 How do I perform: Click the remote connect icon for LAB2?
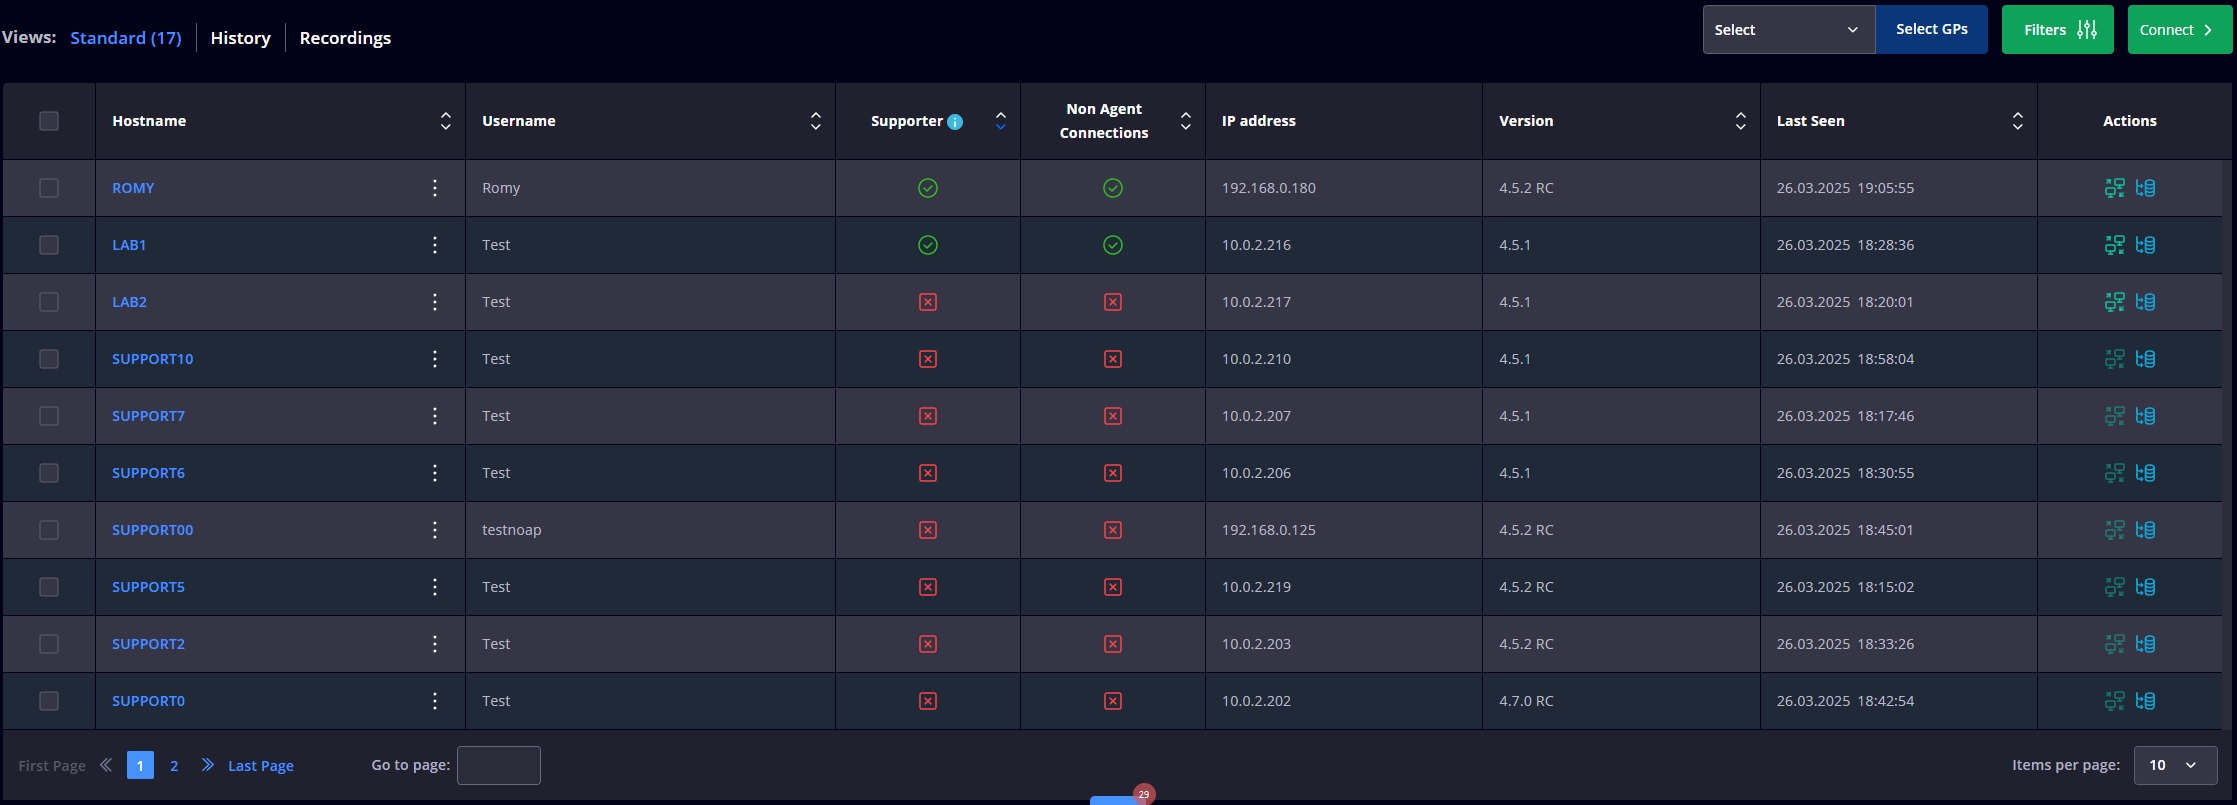point(2114,302)
